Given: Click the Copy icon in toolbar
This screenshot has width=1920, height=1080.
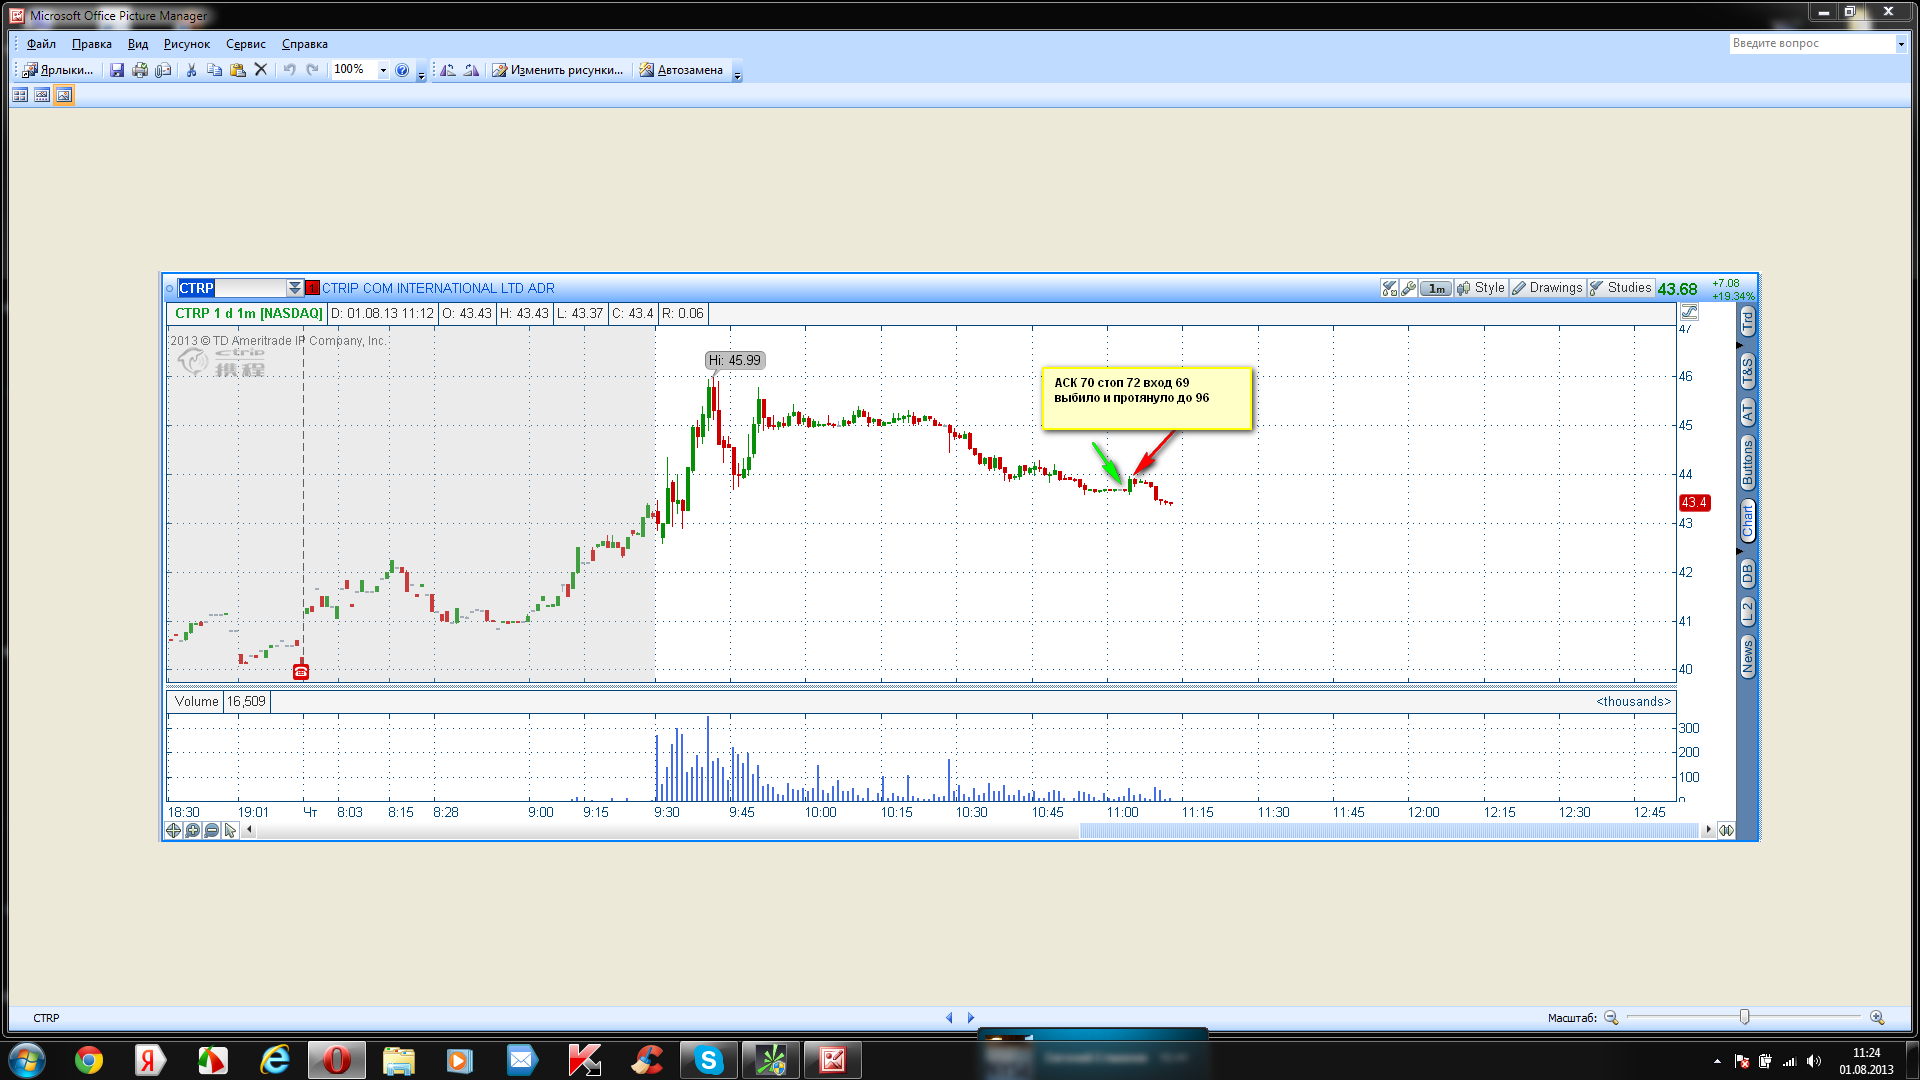Looking at the screenshot, I should pos(214,70).
